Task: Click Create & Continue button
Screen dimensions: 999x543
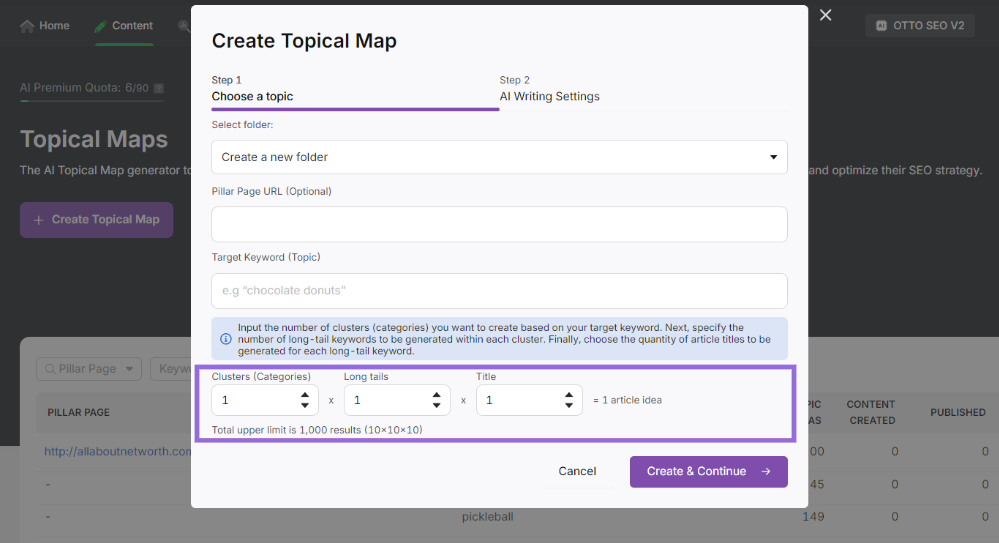Action: pos(708,472)
